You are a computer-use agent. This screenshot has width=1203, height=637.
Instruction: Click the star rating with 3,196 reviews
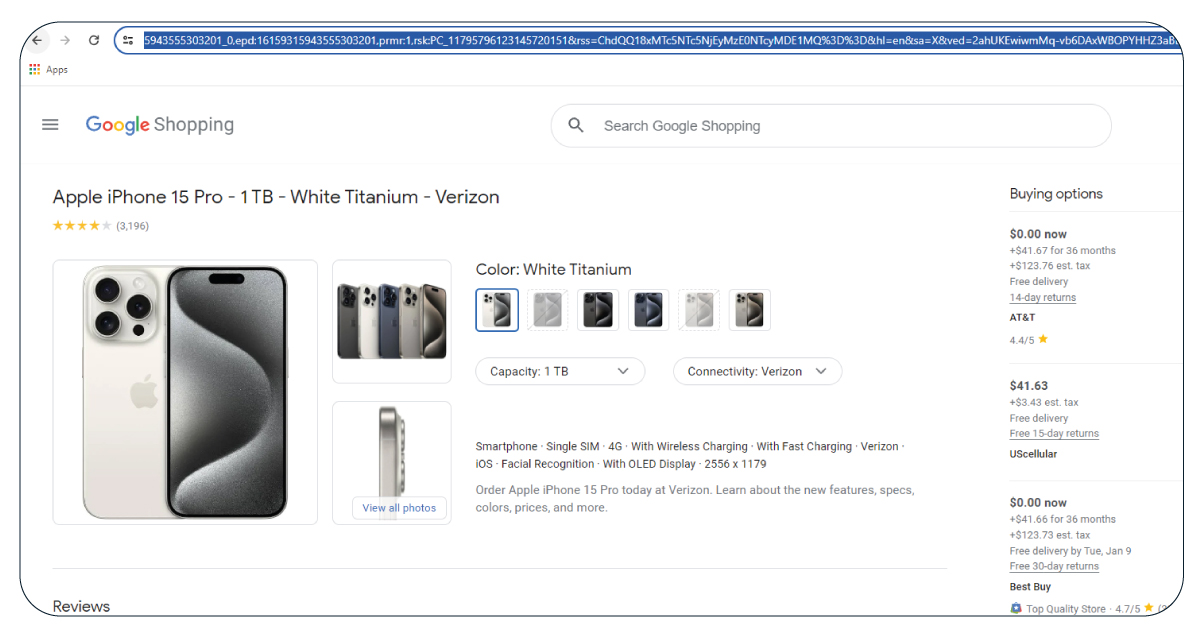(101, 226)
